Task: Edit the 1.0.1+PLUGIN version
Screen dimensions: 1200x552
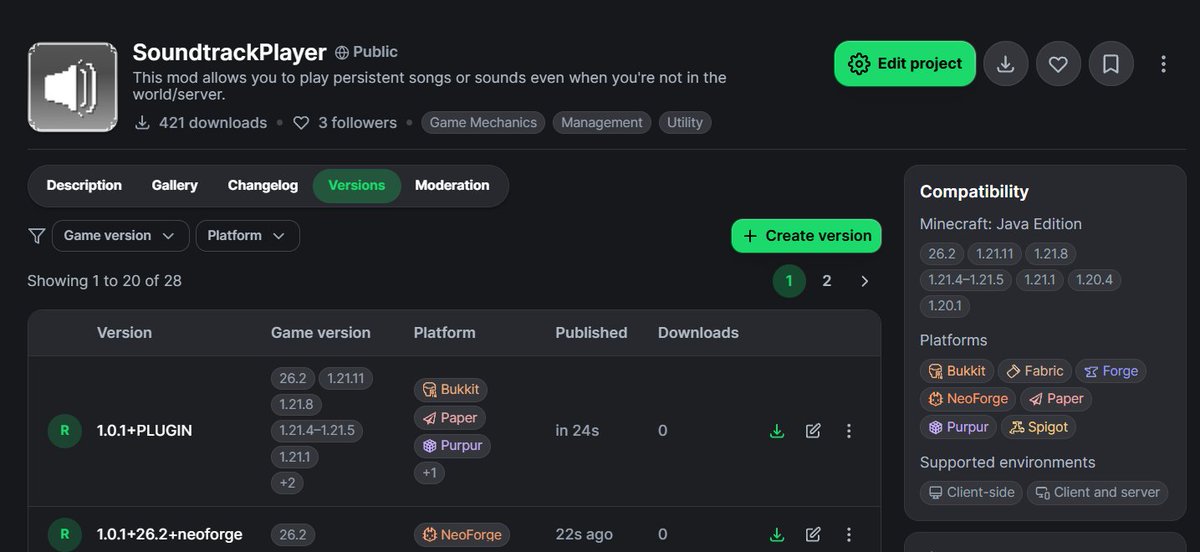Action: (x=813, y=431)
